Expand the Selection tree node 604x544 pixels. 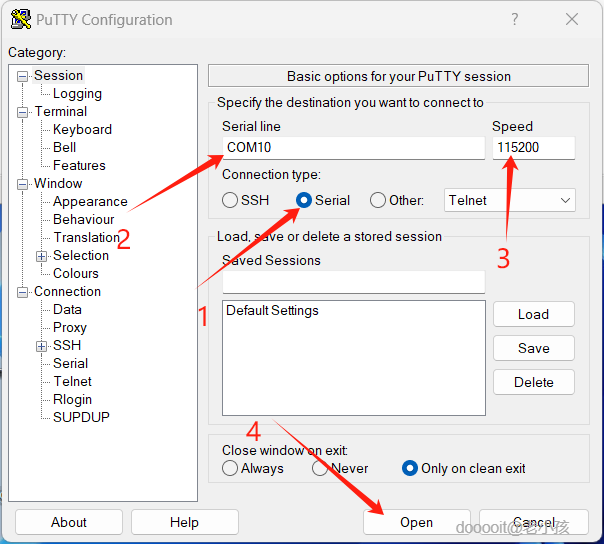point(41,256)
